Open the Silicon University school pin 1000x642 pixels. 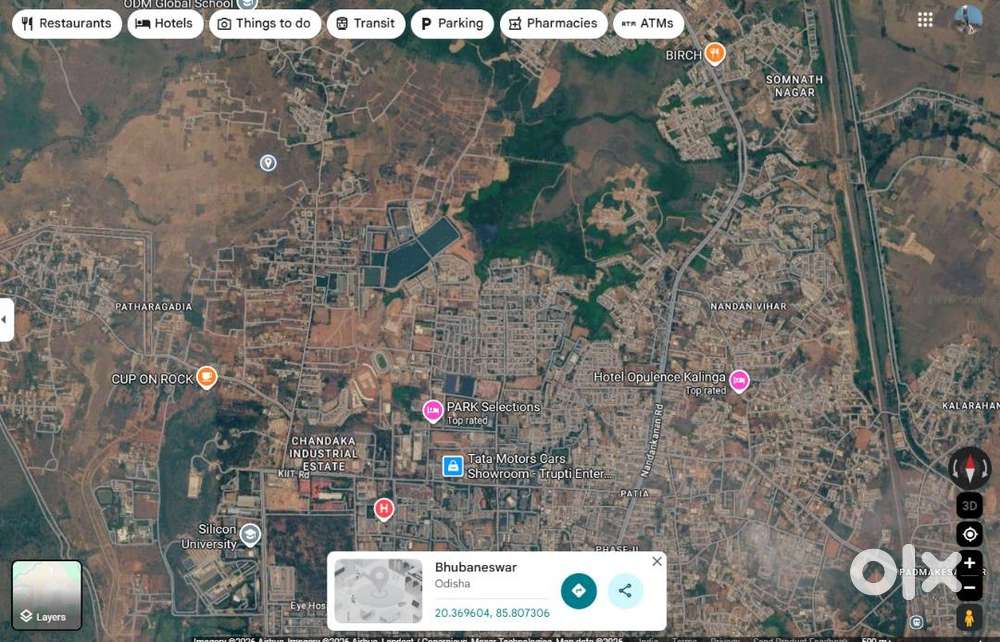[251, 534]
